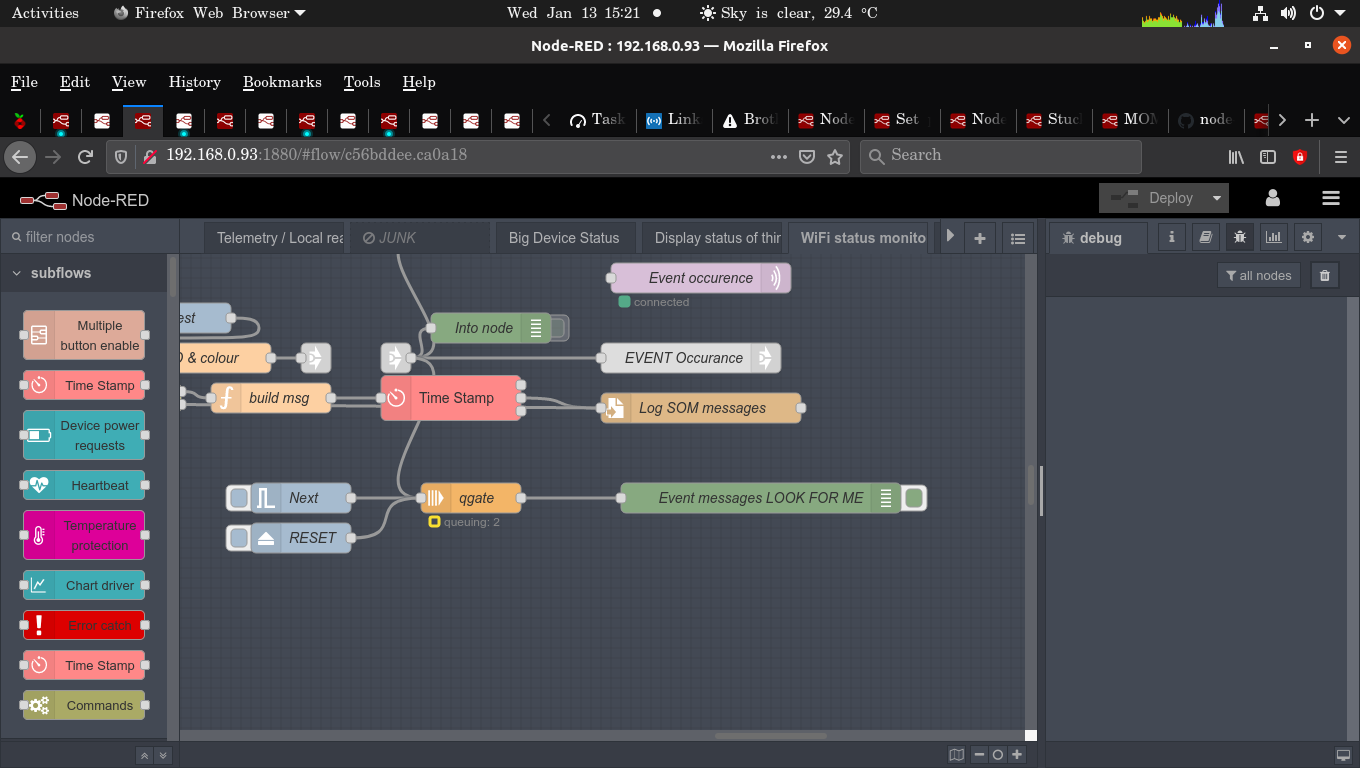Viewport: 1360px width, 768px height.
Task: Open the list flows icon
Action: pos(1018,237)
